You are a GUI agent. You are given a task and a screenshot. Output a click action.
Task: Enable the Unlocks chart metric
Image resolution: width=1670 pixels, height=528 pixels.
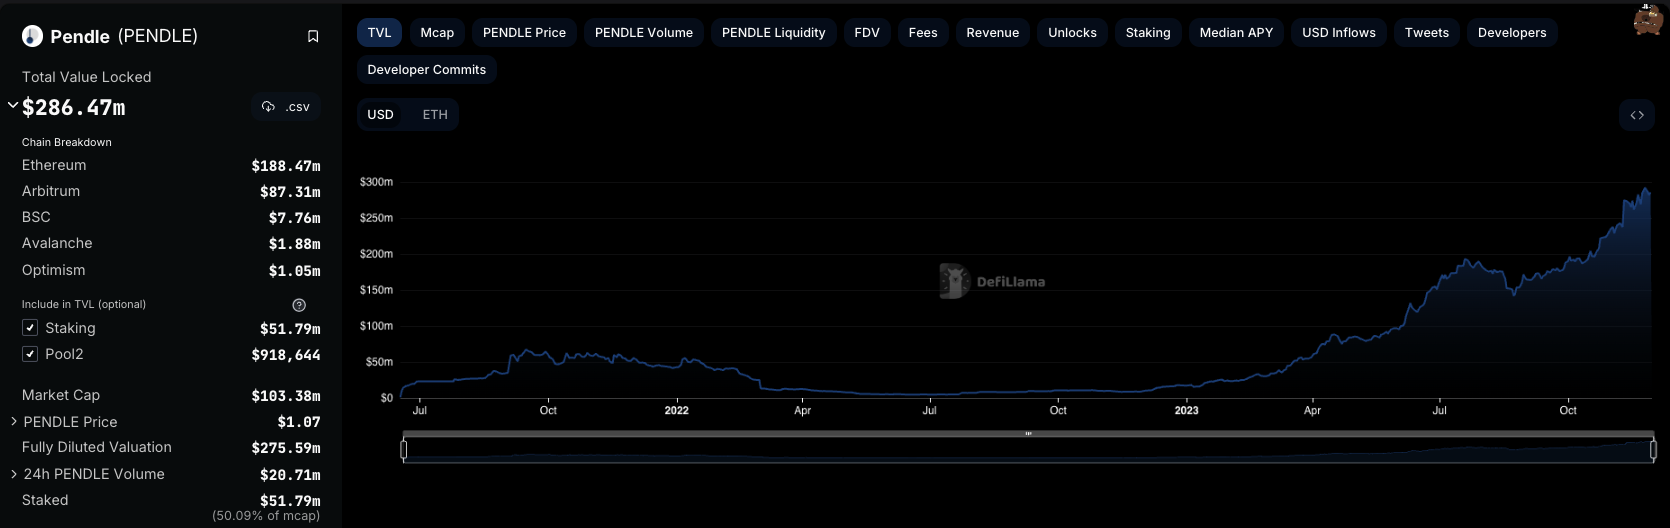pyautogui.click(x=1072, y=33)
